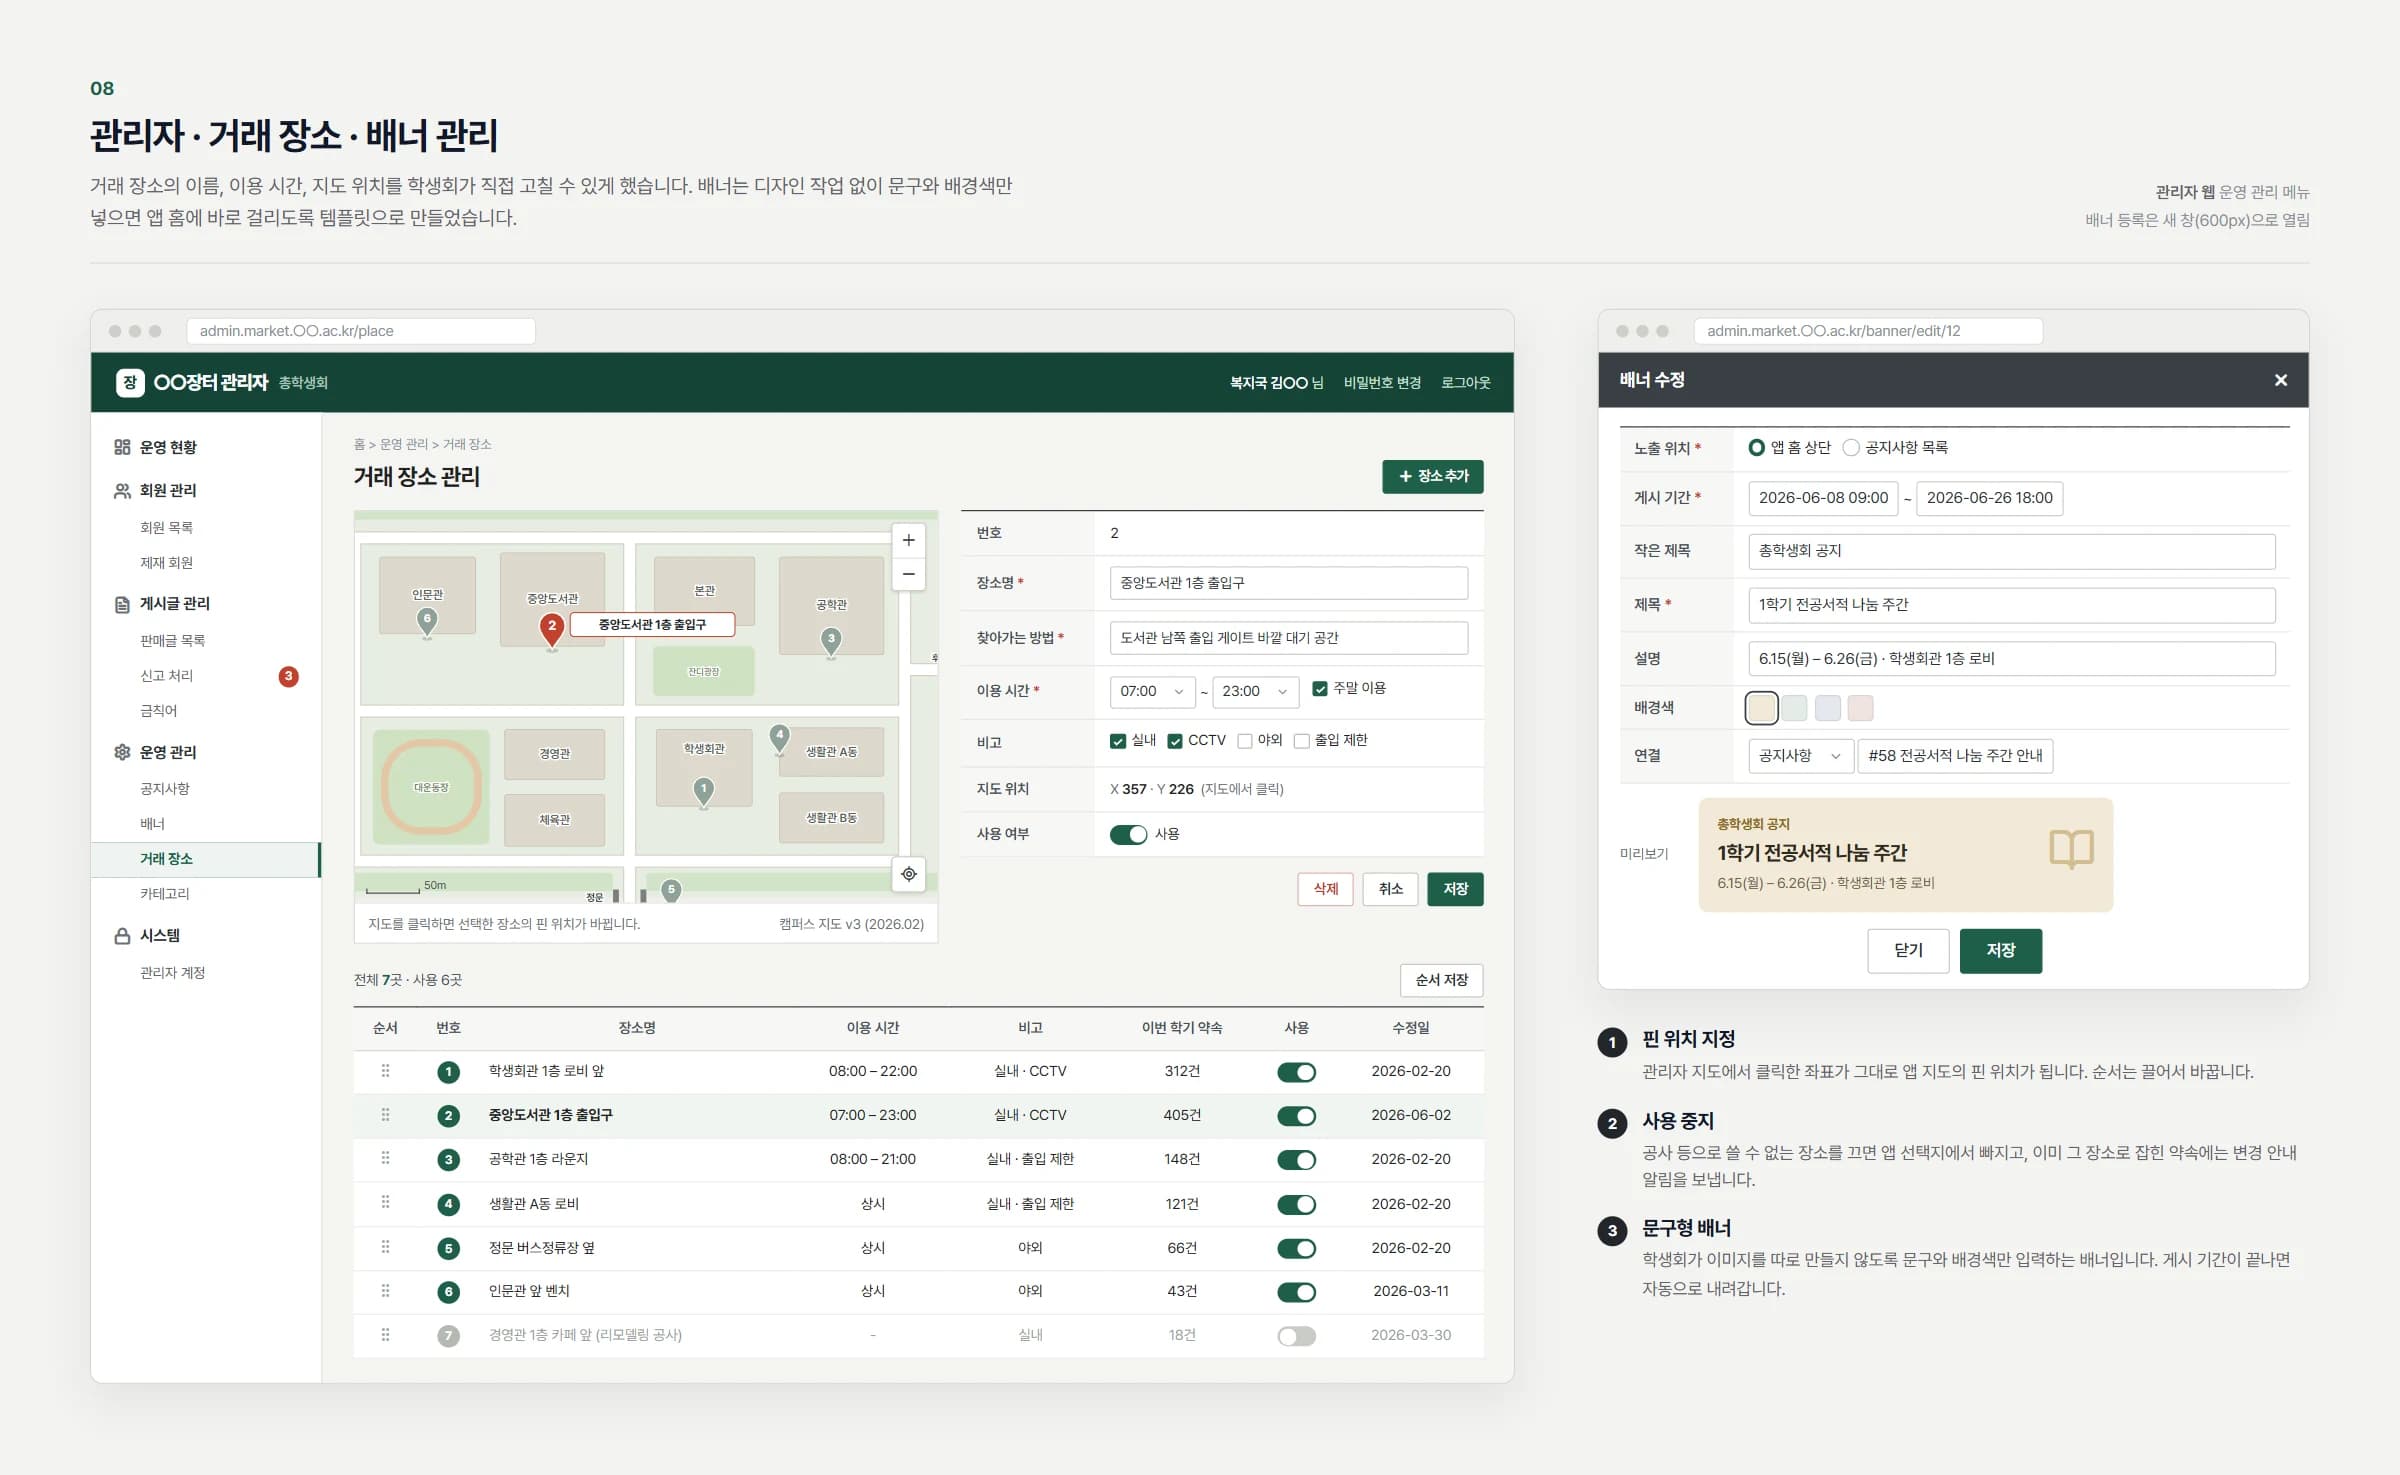
Task: Click the 회원 관리 people icon
Action: (x=122, y=490)
